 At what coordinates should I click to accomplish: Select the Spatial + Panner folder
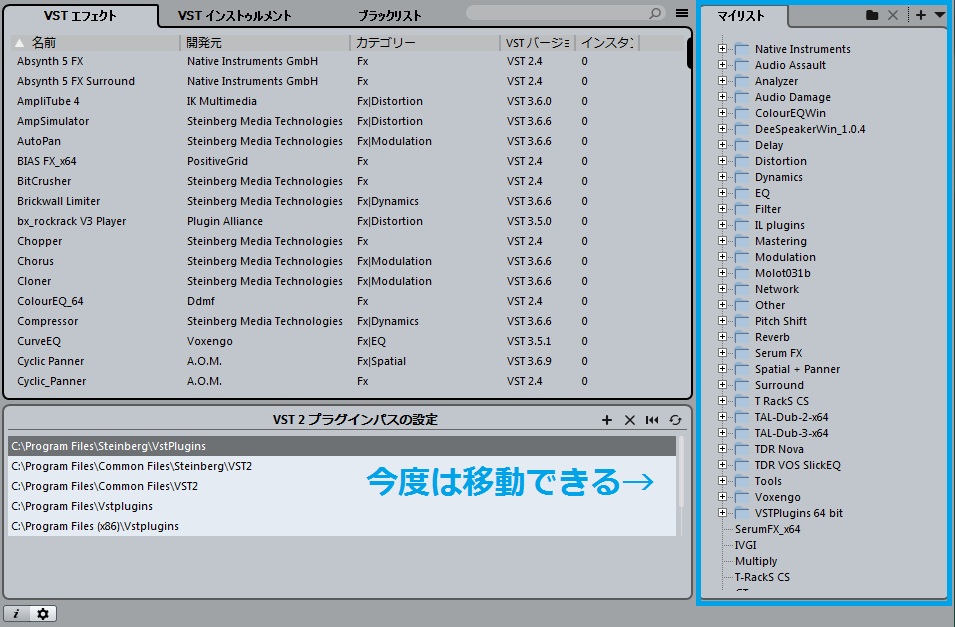(797, 369)
